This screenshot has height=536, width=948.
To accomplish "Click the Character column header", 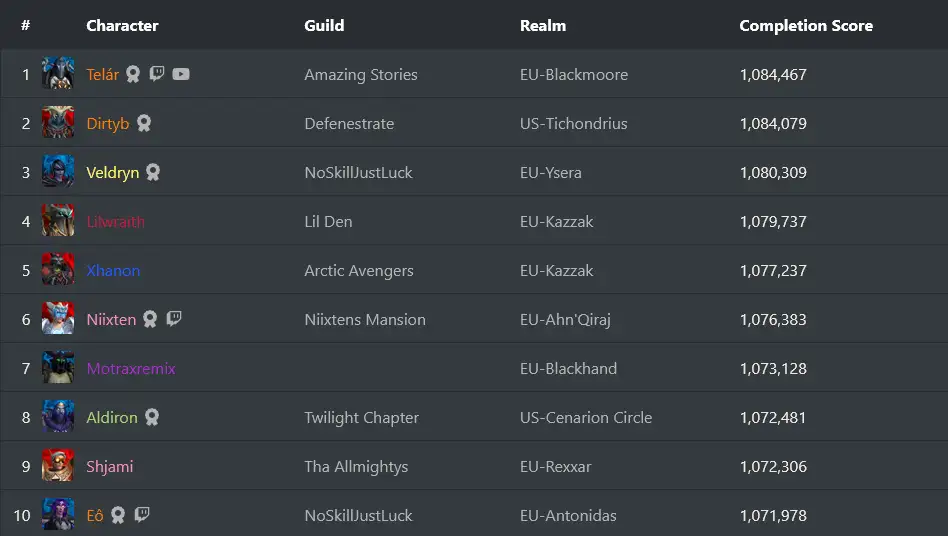I will click(x=122, y=25).
